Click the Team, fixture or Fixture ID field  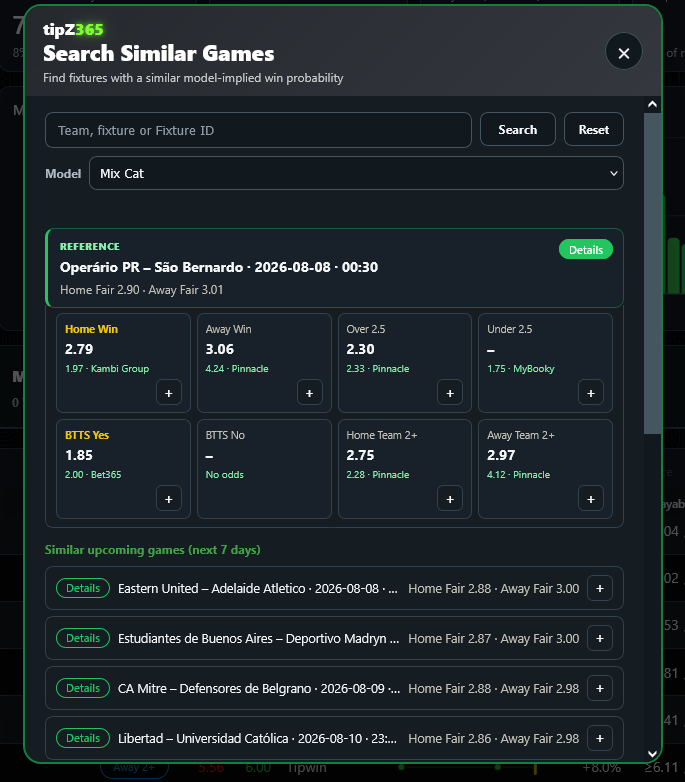coord(258,130)
